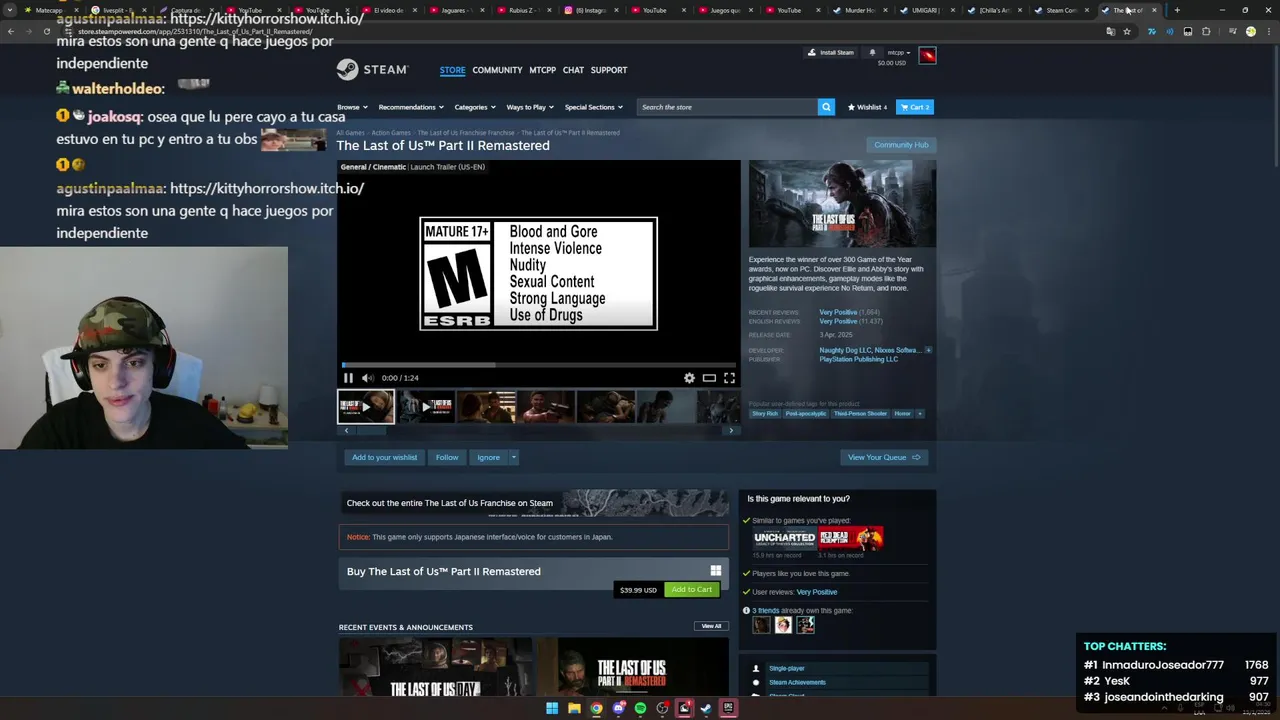The image size is (1280, 720).
Task: Open the Naughty Dog LLC developer link
Action: 845,351
